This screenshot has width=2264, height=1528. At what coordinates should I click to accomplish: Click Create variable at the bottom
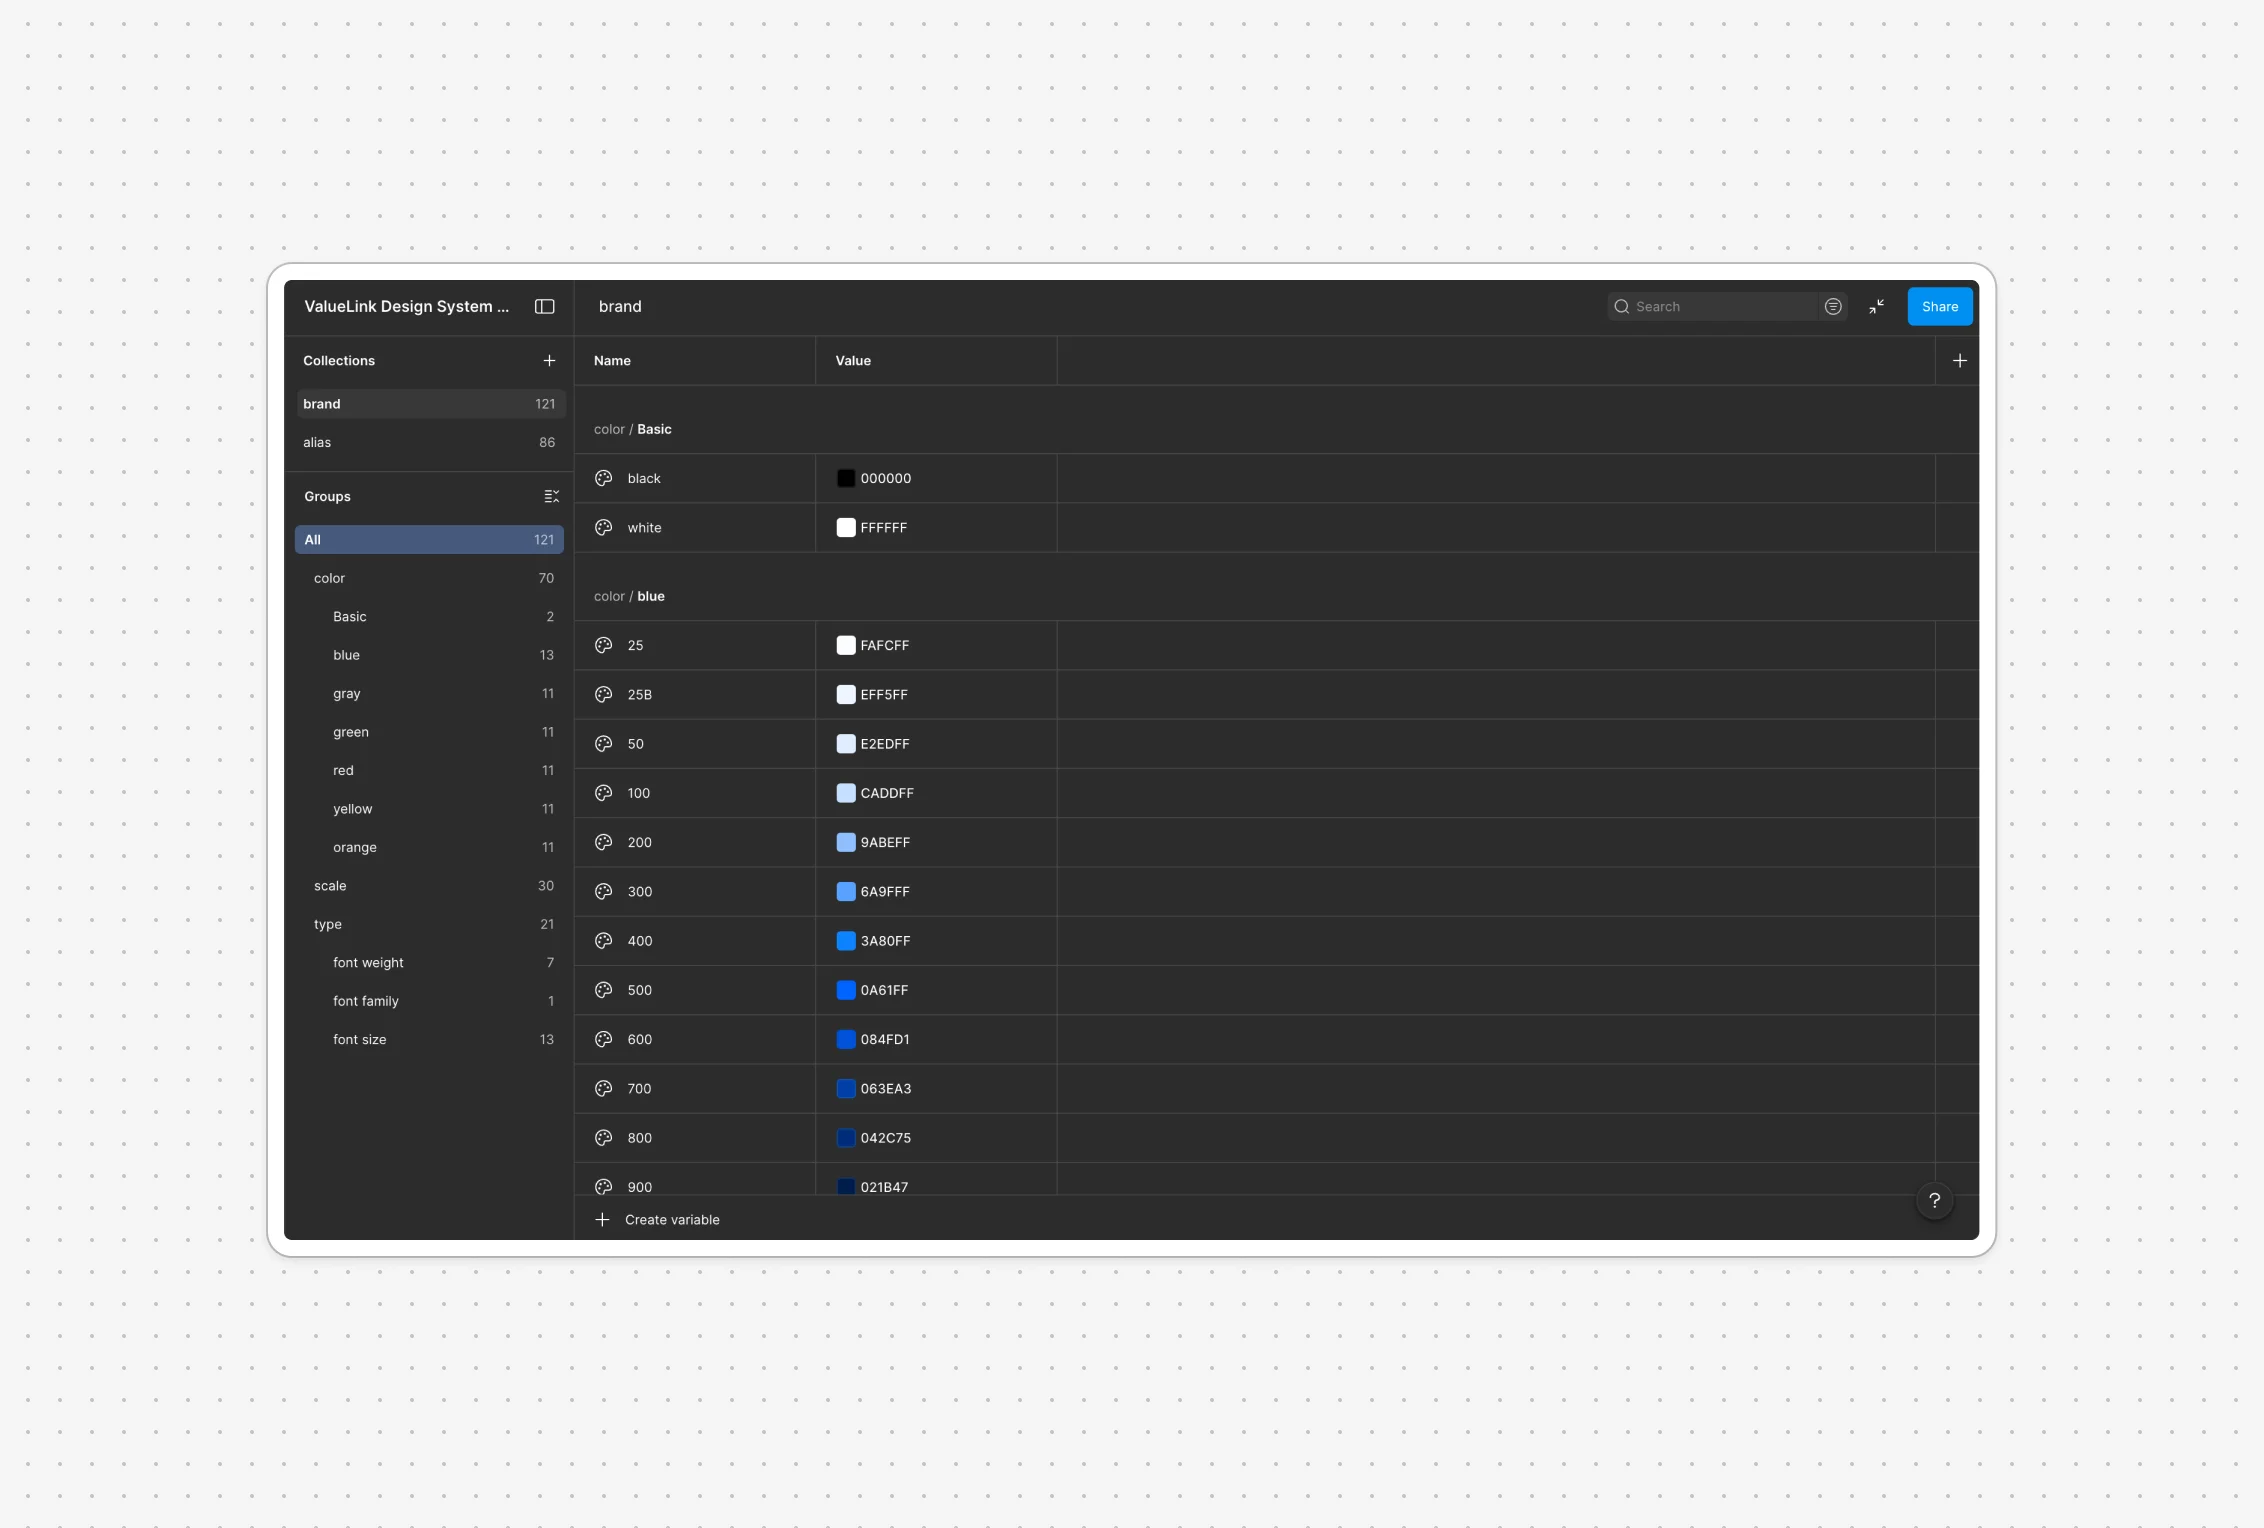coord(672,1219)
